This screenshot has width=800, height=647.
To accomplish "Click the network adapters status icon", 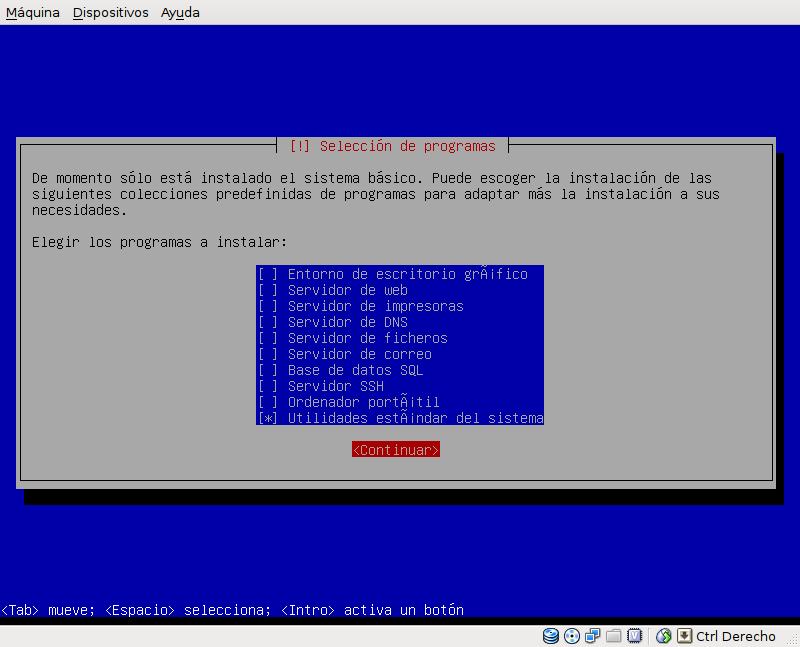I will (x=592, y=636).
